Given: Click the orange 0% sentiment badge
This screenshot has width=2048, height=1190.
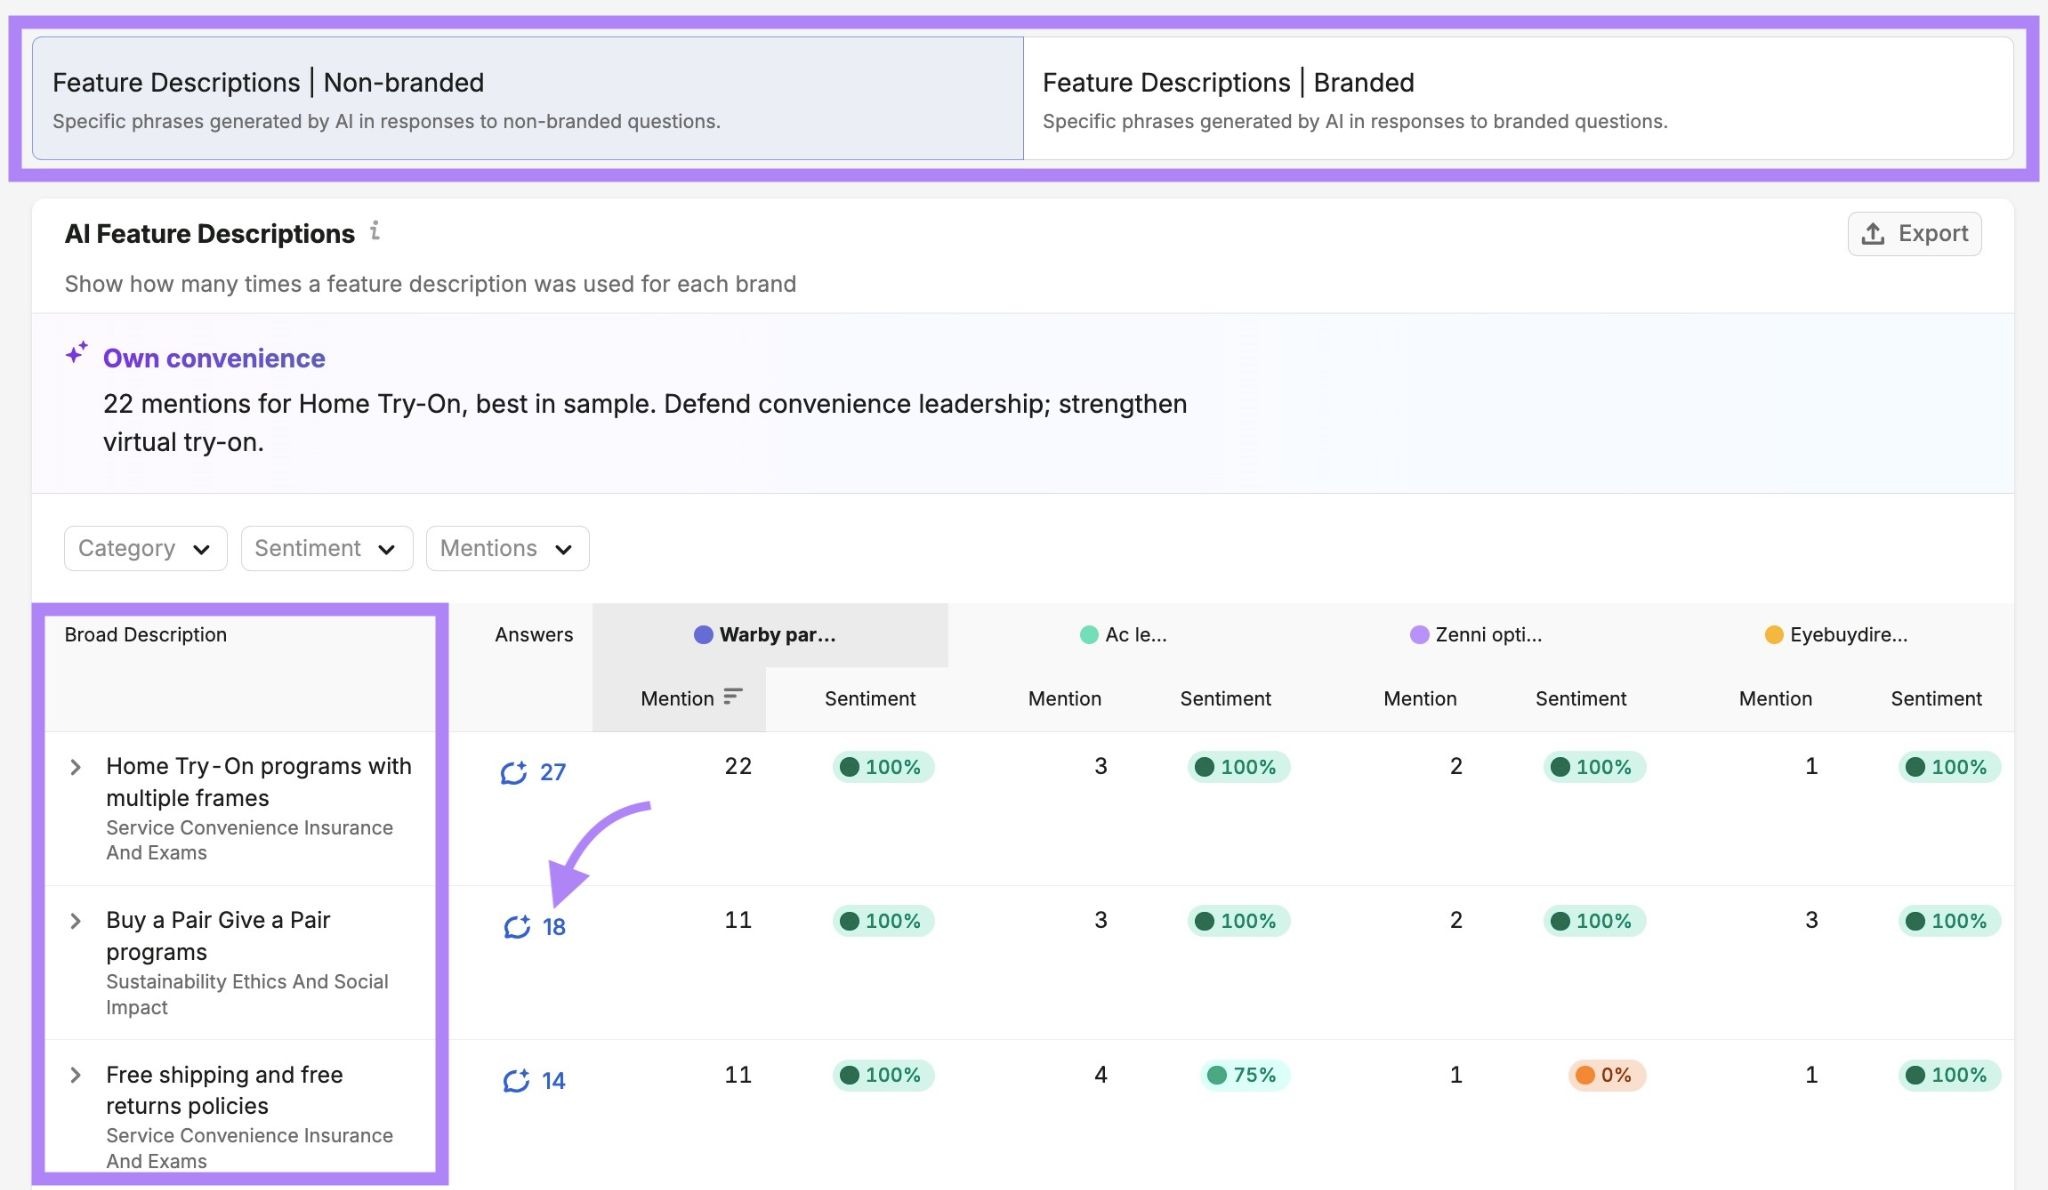Looking at the screenshot, I should click(x=1606, y=1075).
